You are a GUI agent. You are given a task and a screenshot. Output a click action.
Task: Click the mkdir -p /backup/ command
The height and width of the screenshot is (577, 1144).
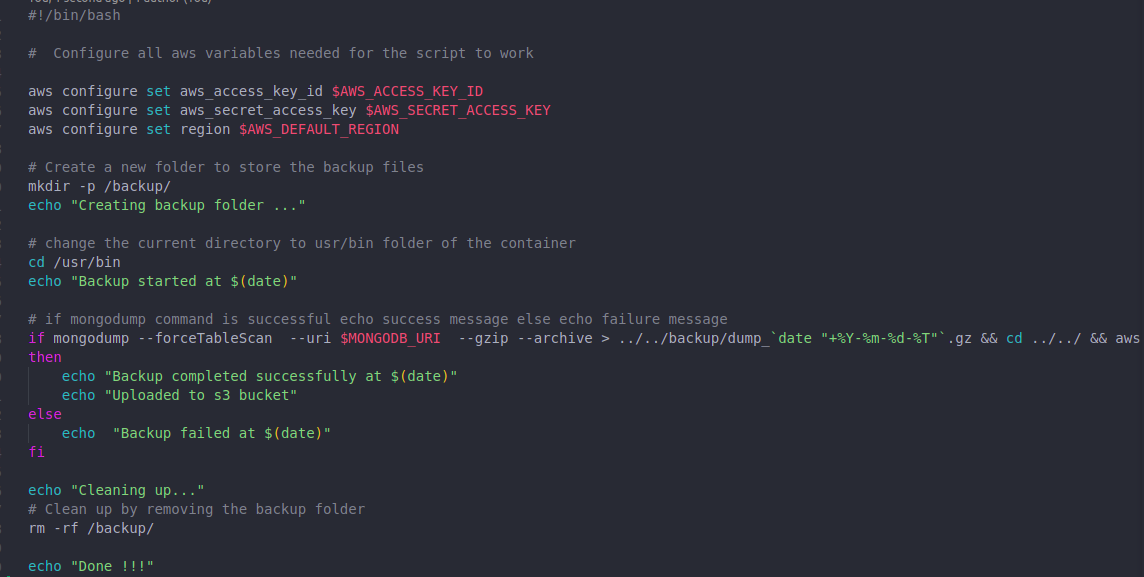pos(99,186)
